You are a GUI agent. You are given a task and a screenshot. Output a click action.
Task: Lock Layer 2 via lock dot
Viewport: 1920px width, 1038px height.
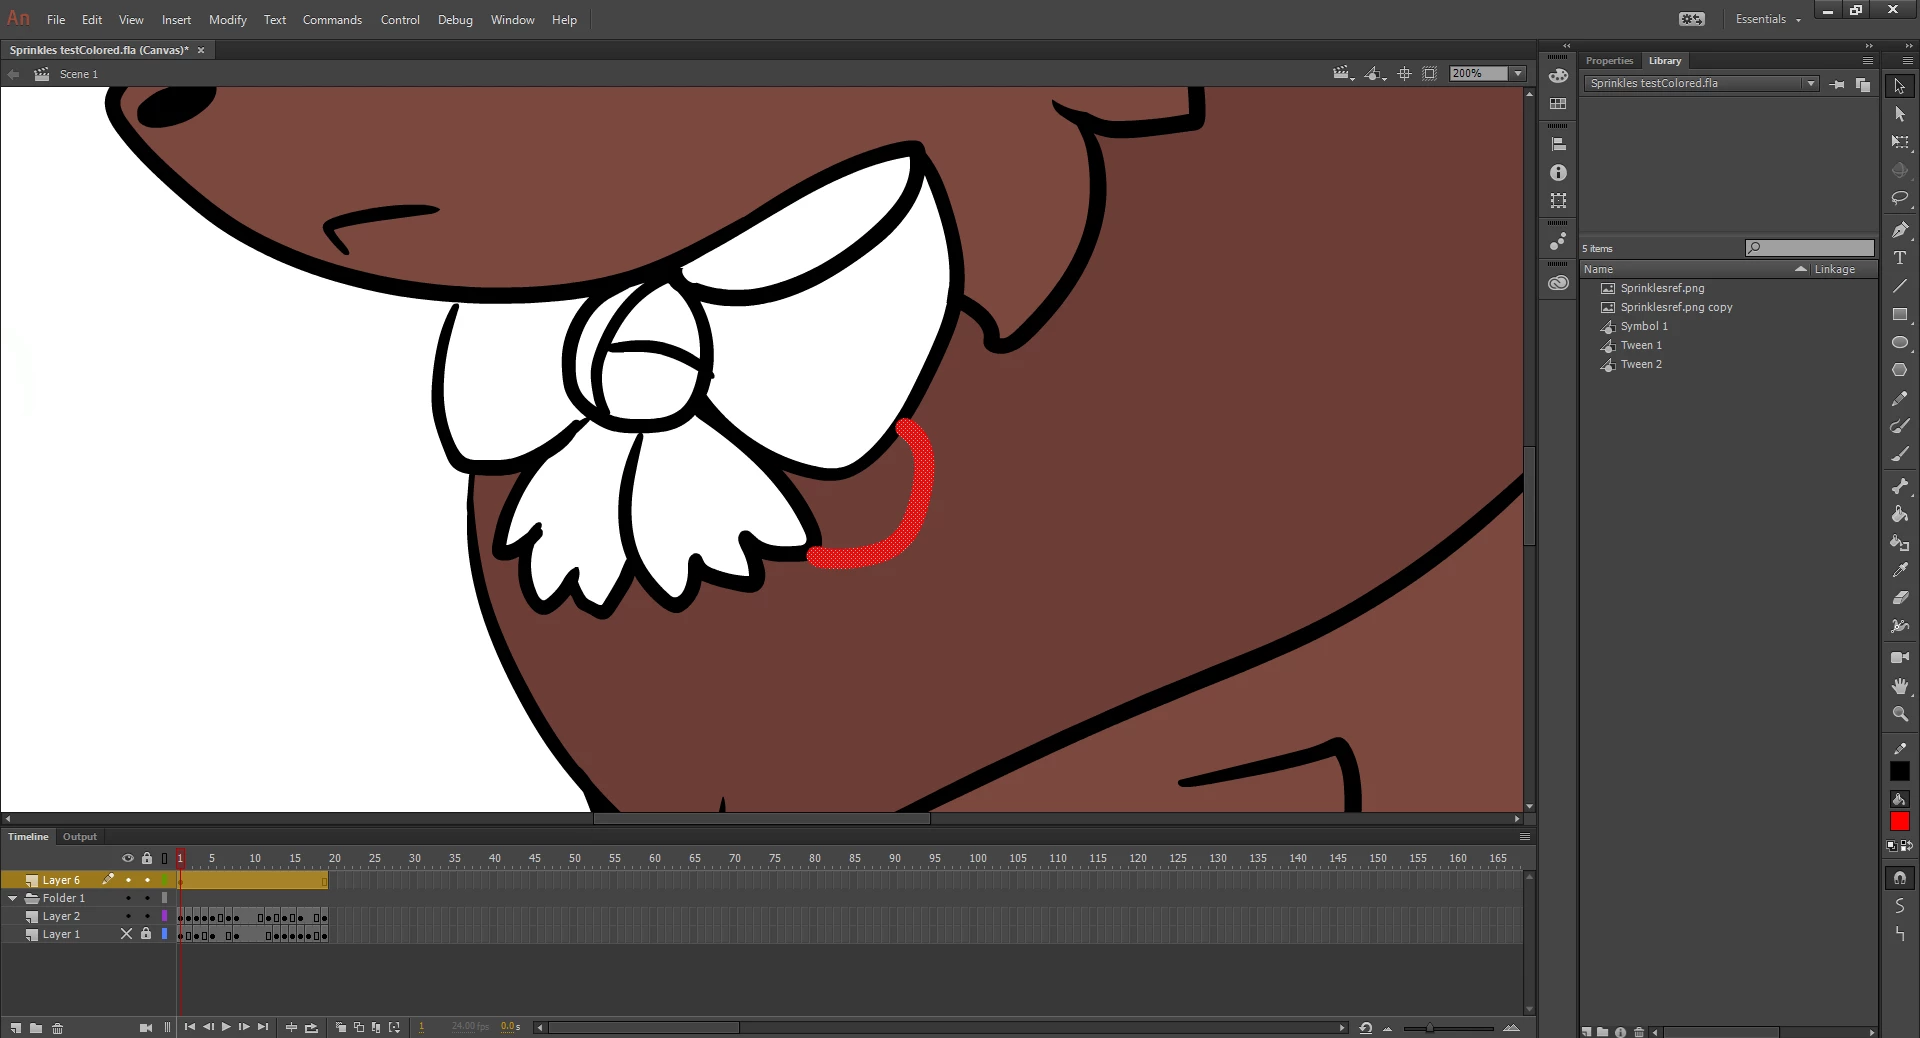pyautogui.click(x=147, y=916)
